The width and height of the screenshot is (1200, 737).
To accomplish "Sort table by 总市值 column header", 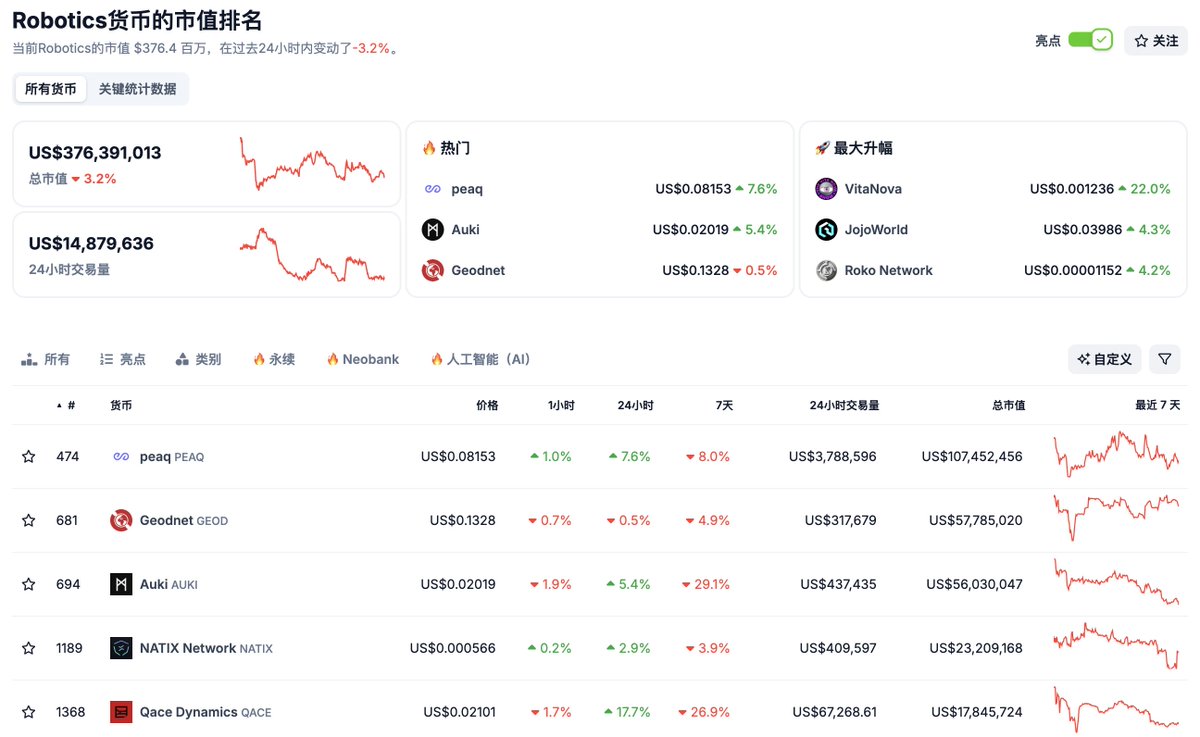I will click(1008, 405).
